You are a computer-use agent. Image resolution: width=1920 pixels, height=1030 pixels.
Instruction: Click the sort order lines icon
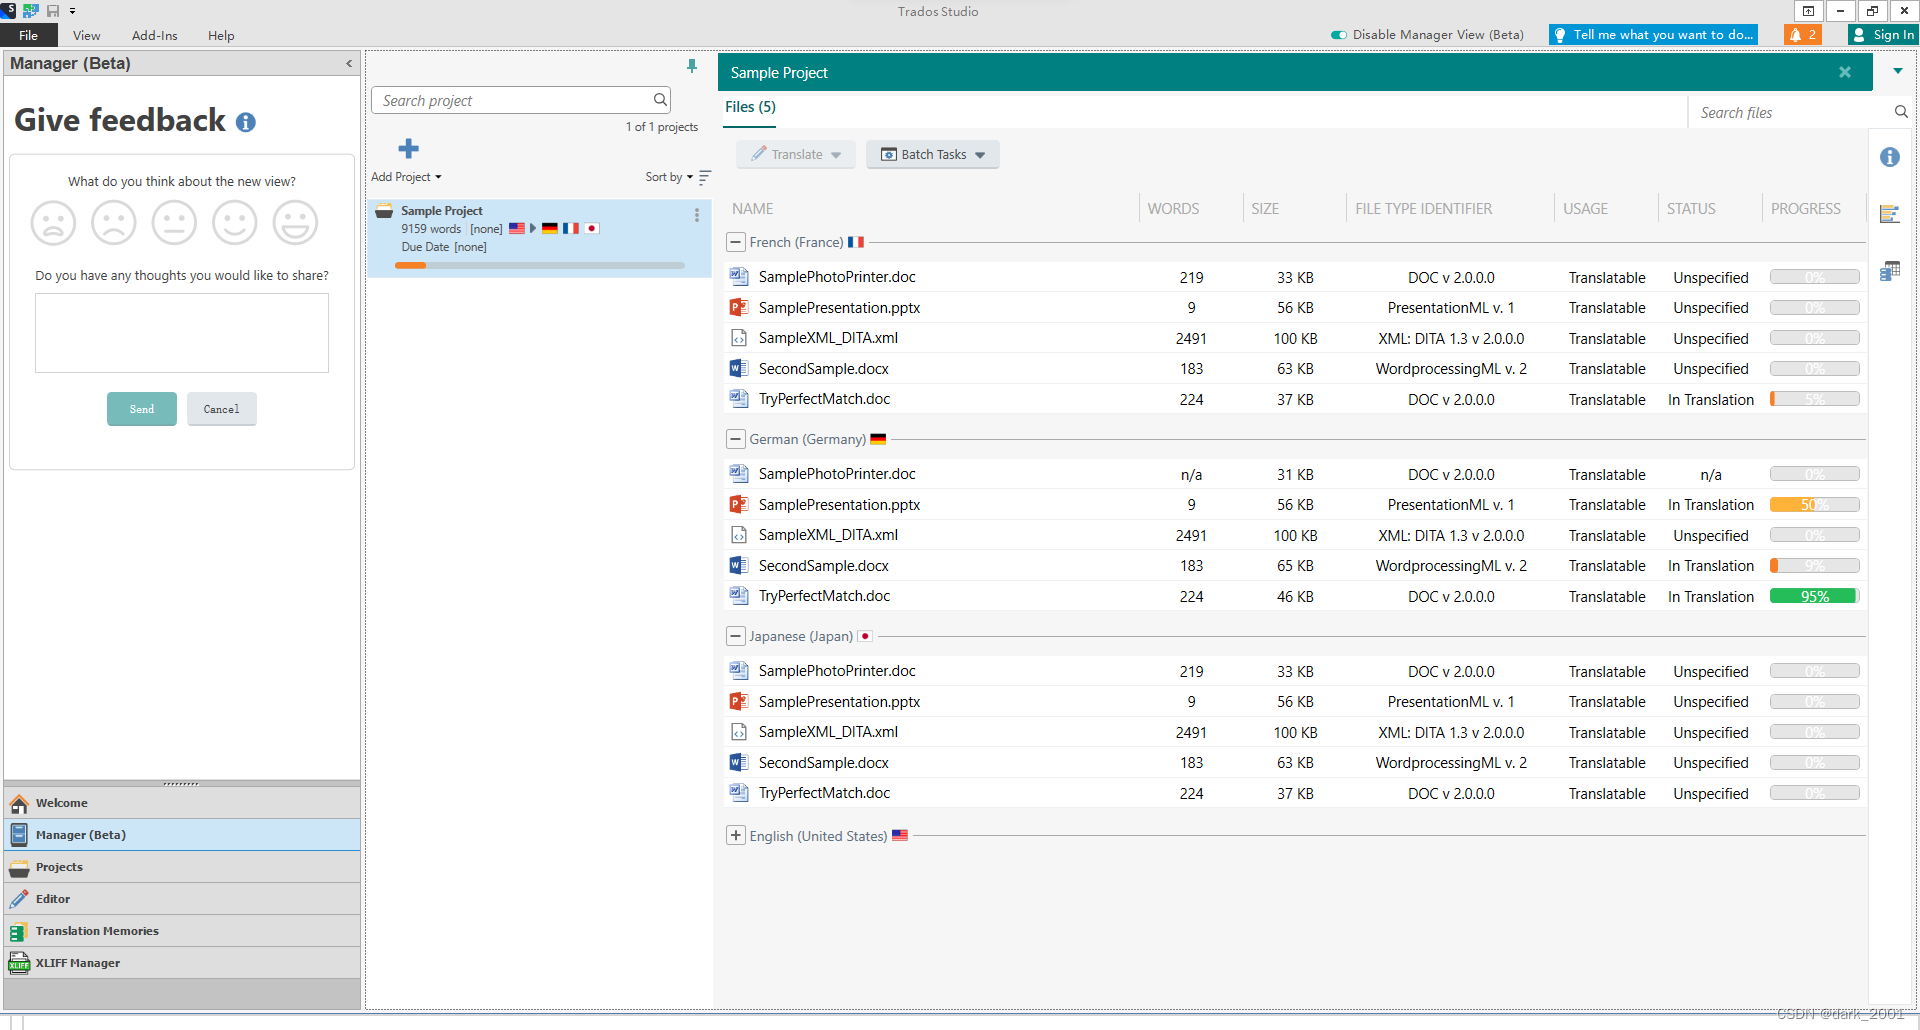705,177
